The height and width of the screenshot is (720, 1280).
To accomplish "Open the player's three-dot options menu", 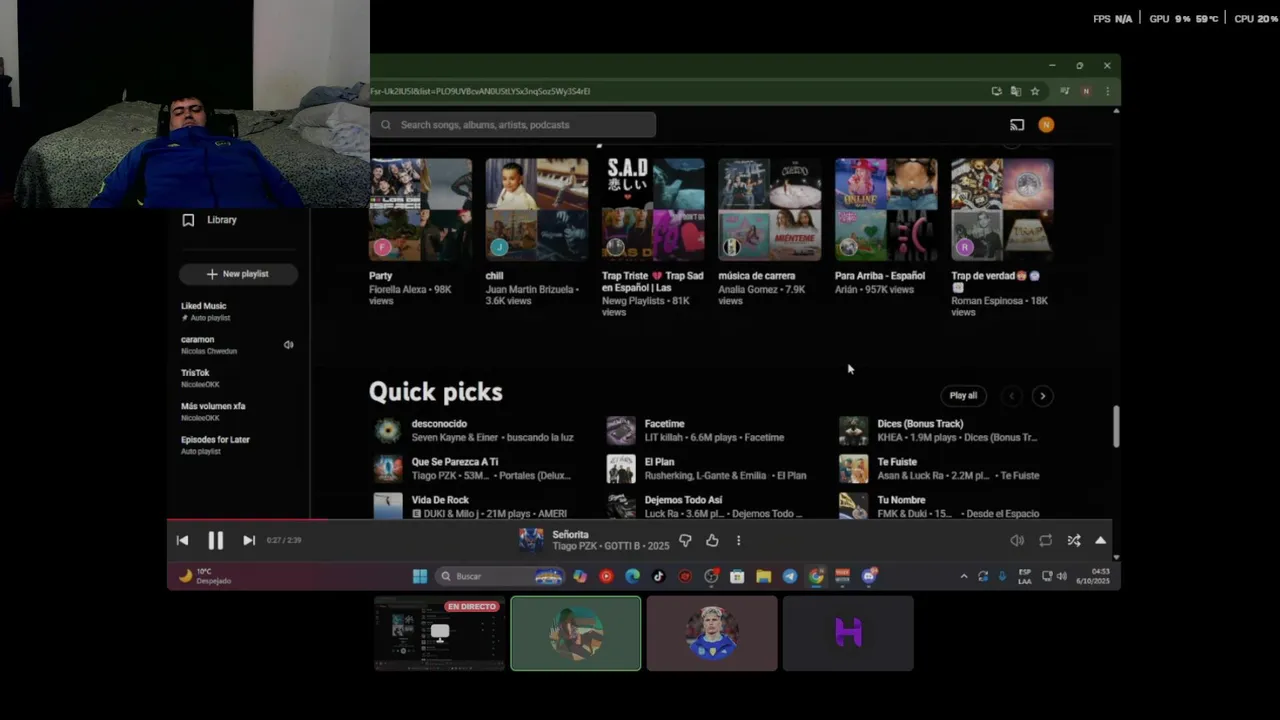I will 738,540.
